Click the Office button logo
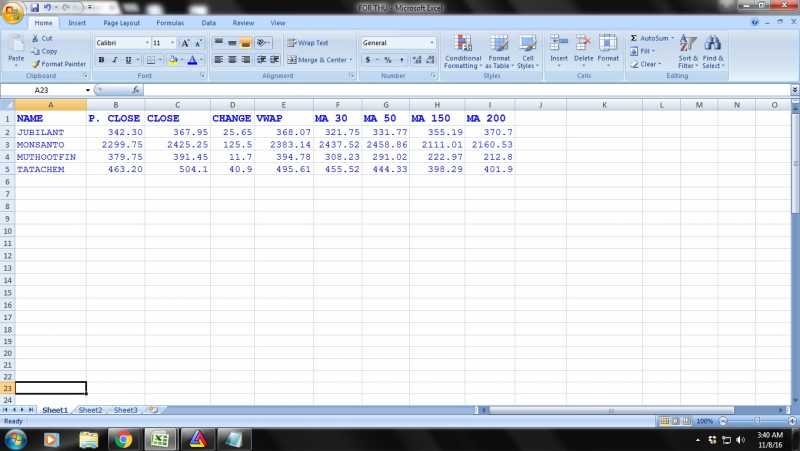The height and width of the screenshot is (451, 800). pos(13,11)
